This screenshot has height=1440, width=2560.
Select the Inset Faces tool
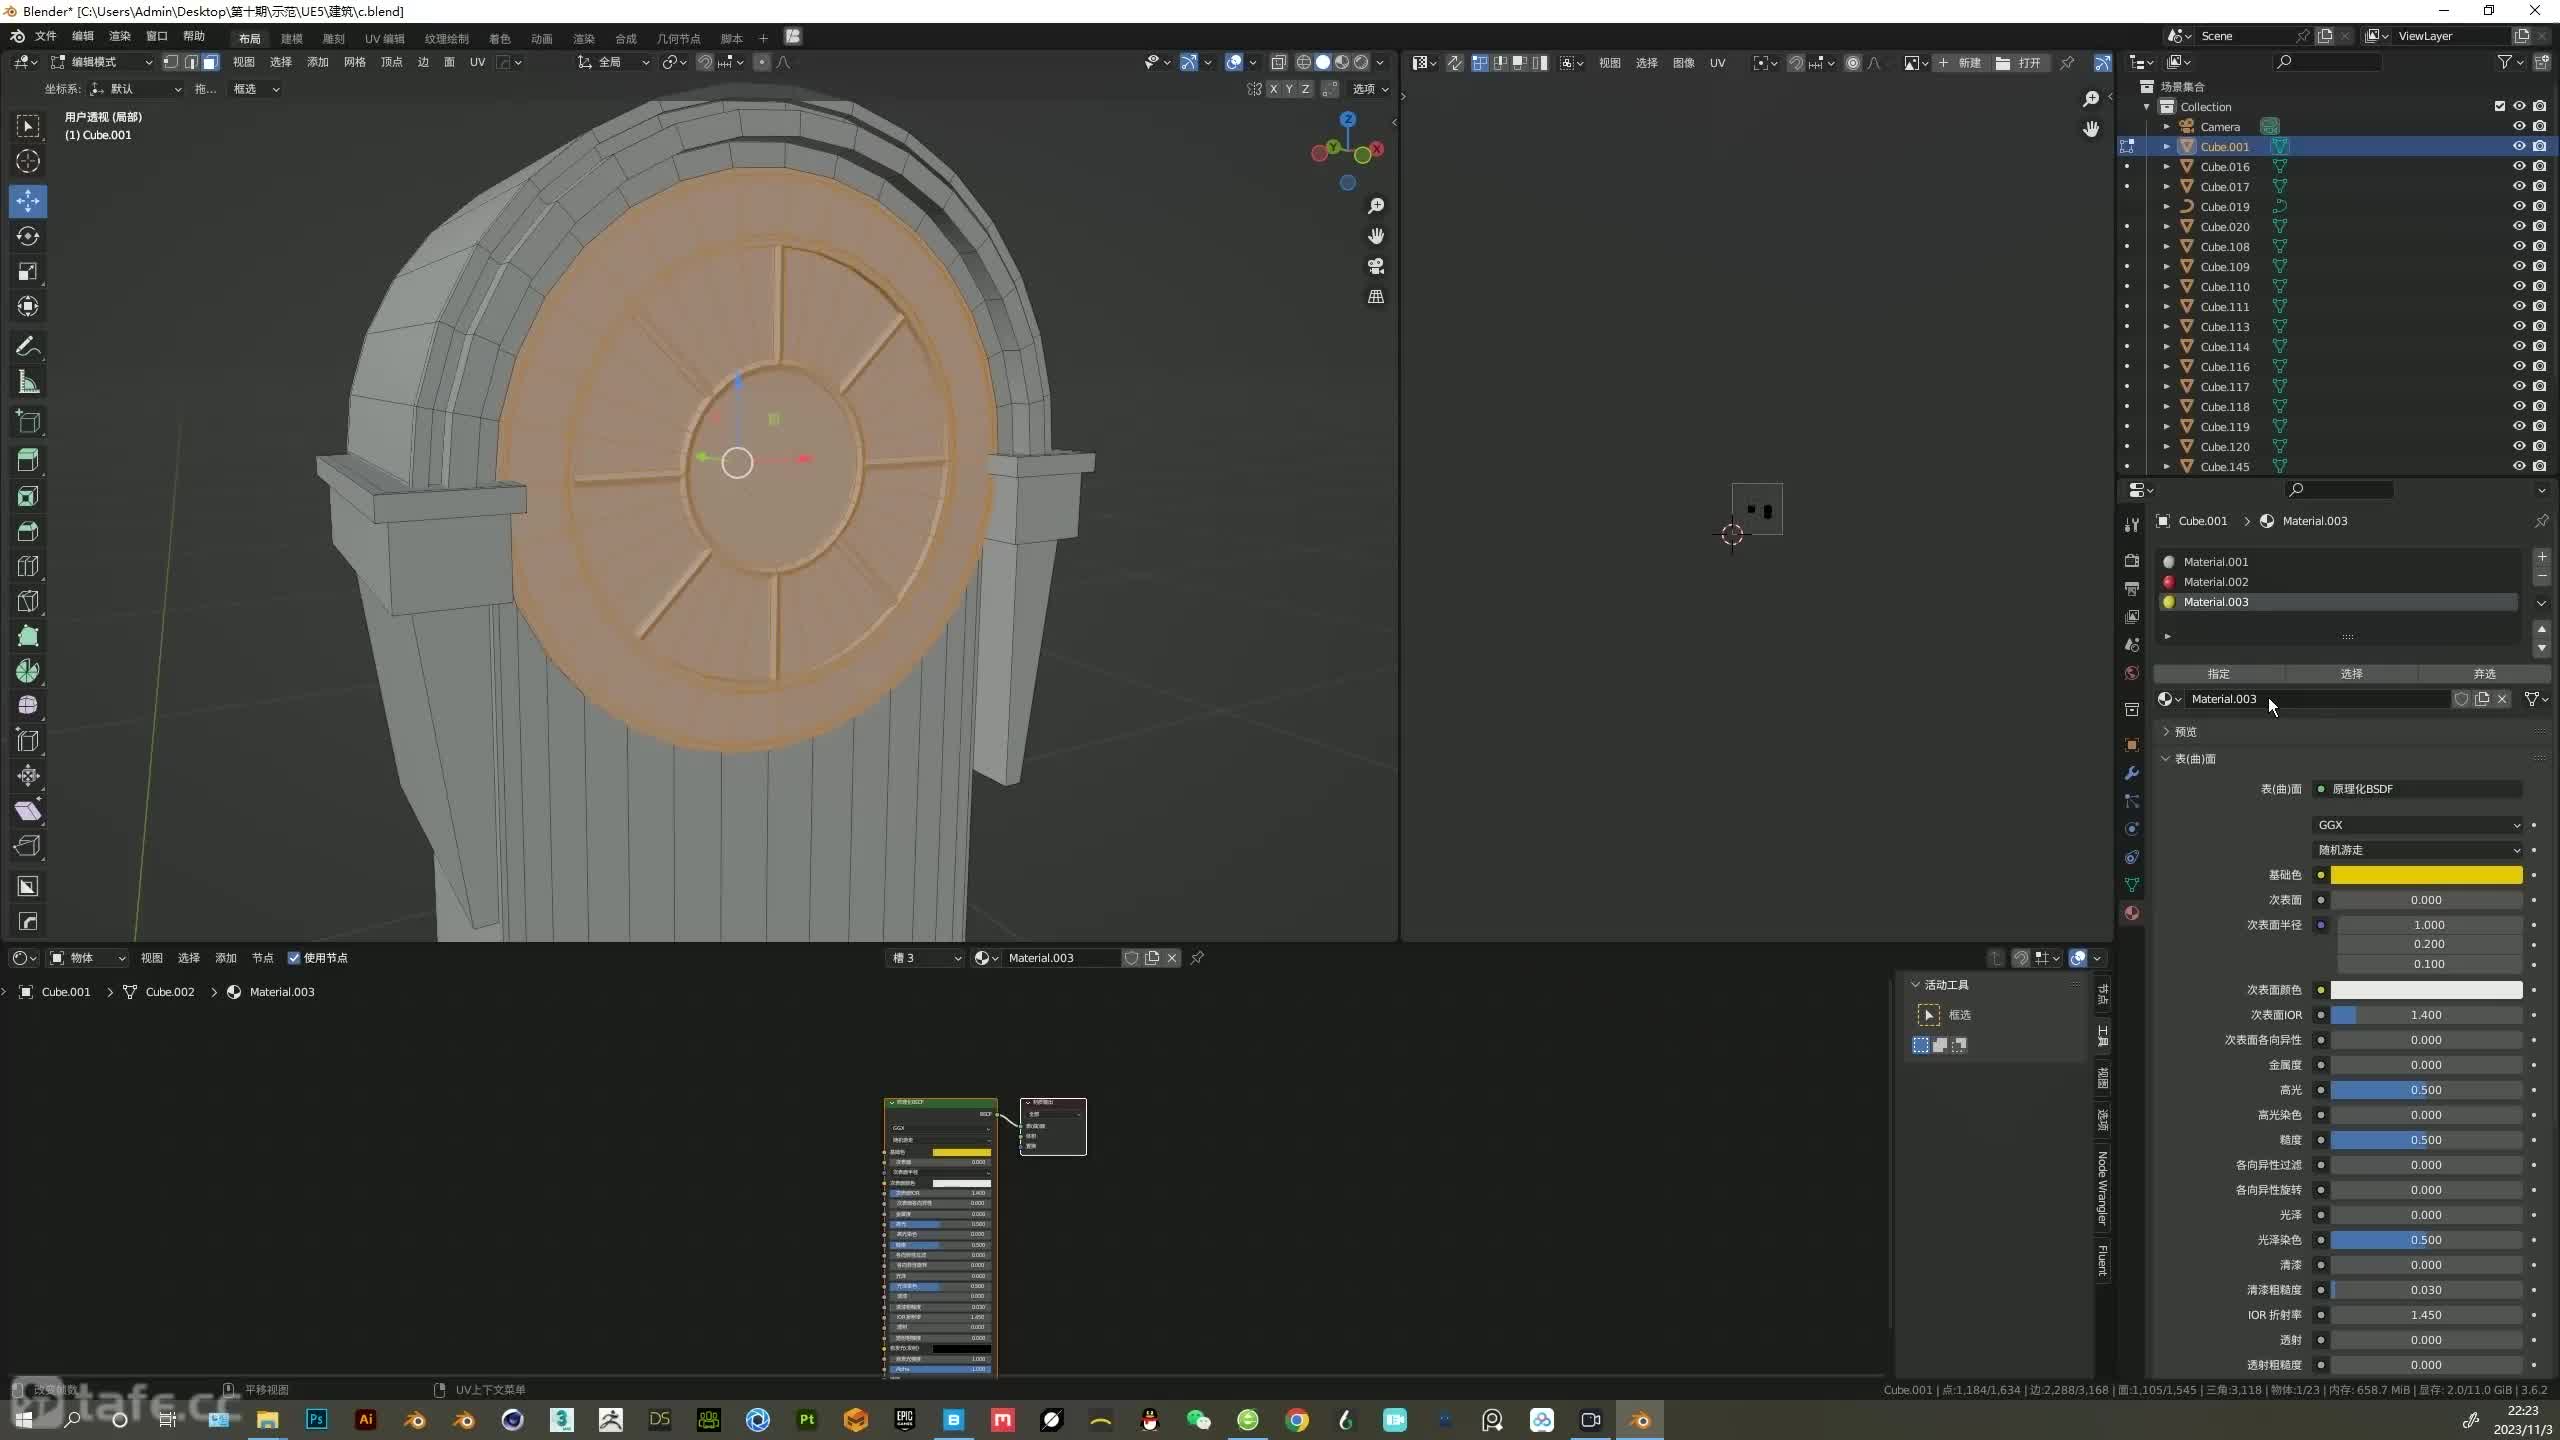(28, 496)
